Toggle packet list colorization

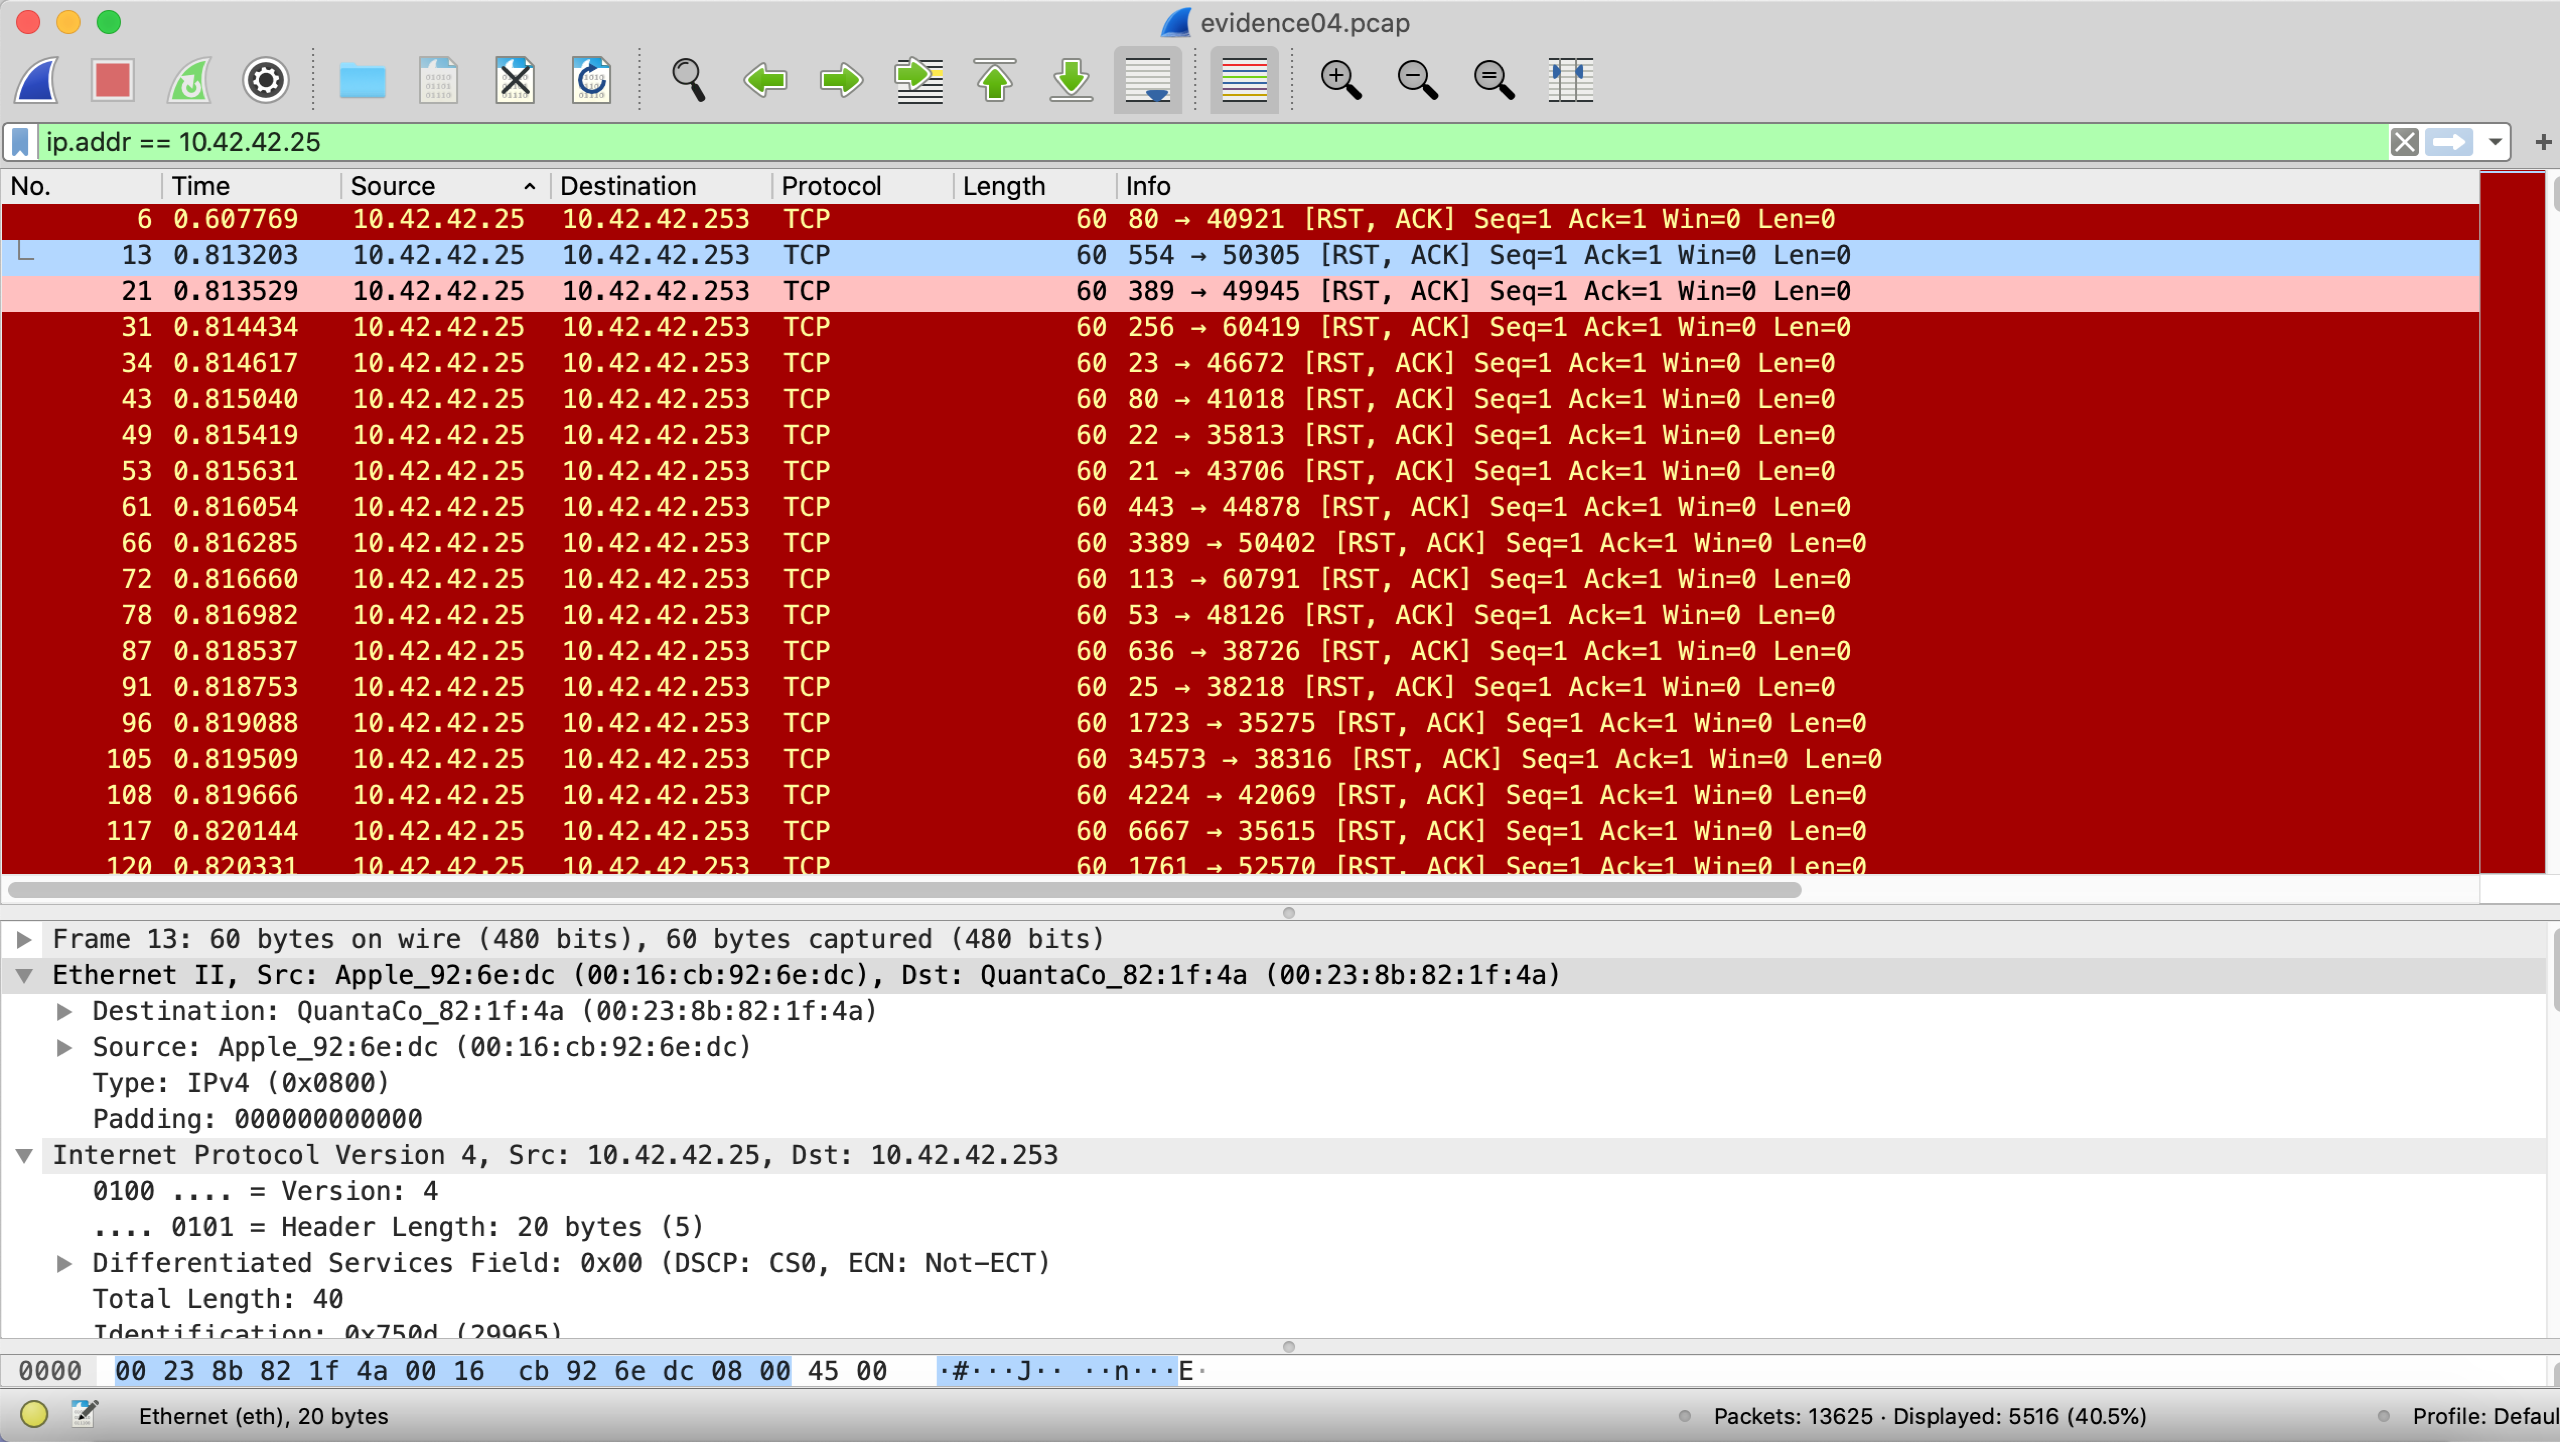(1244, 80)
